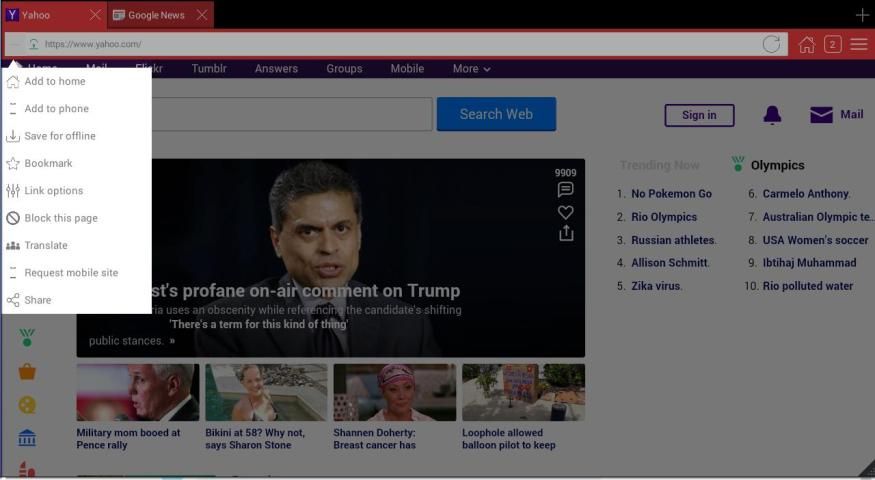This screenshot has width=875, height=480.
Task: Choose Request mobile site option
Action: [x=71, y=273]
